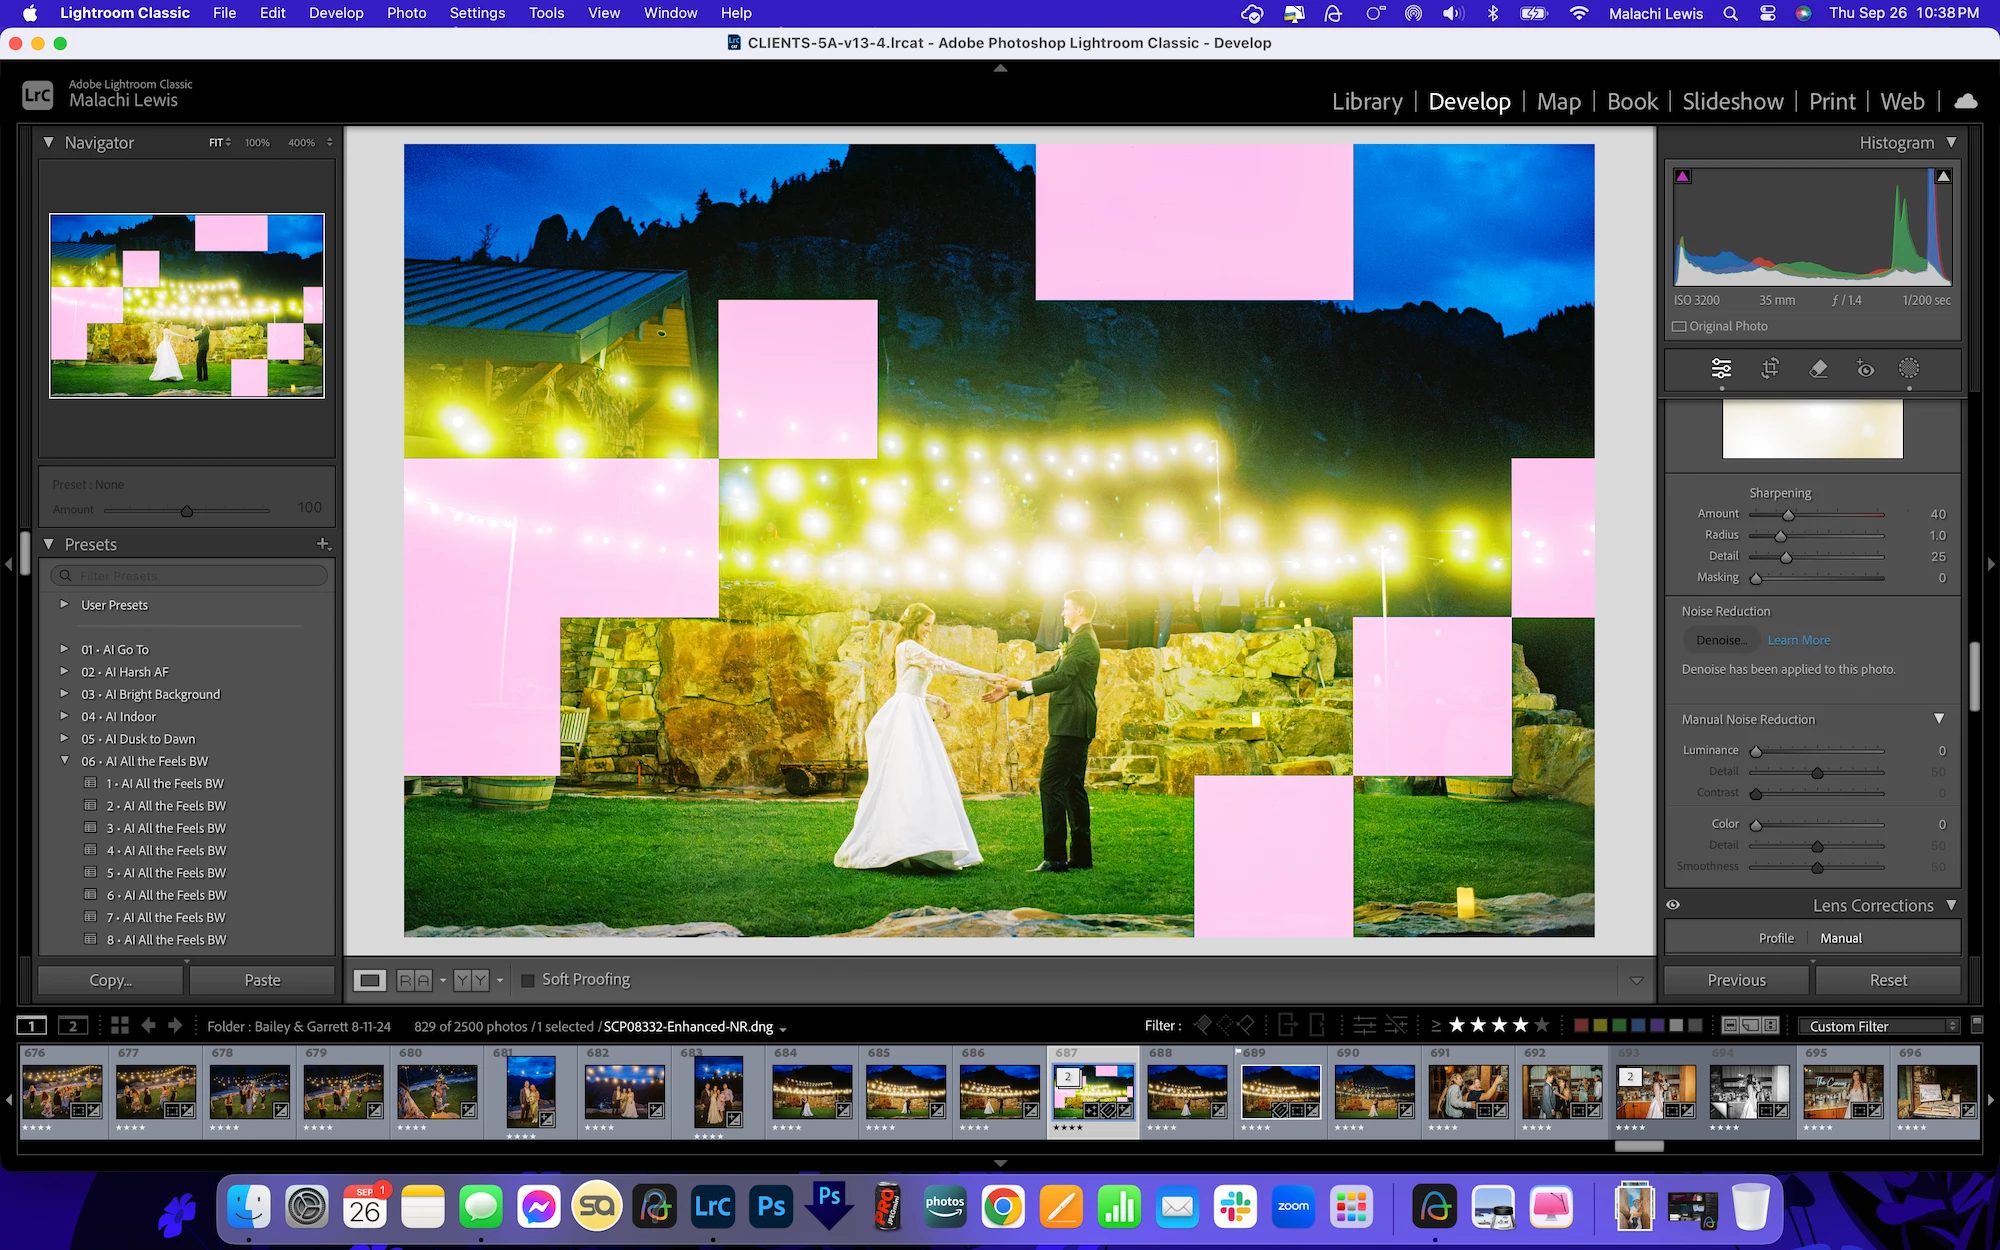Click the Edit sliders icon

point(1721,369)
